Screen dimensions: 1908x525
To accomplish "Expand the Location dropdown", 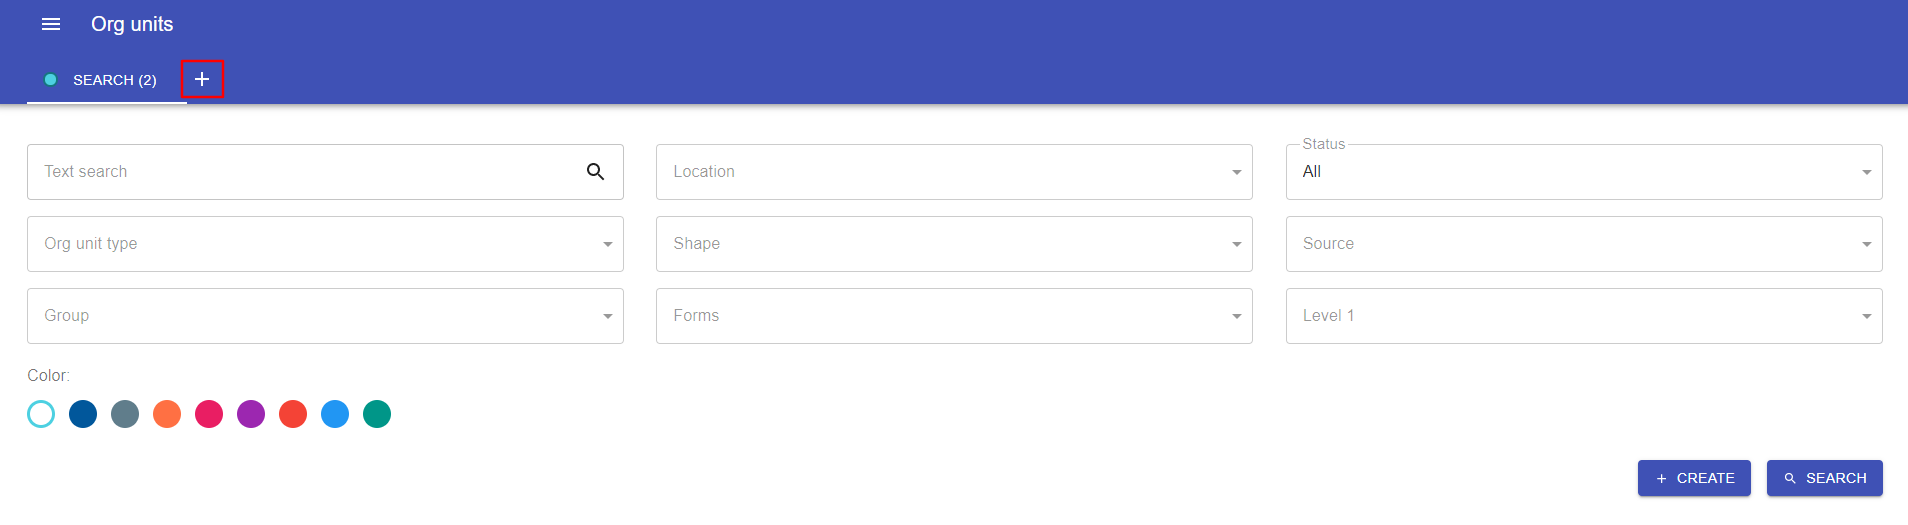I will [954, 172].
